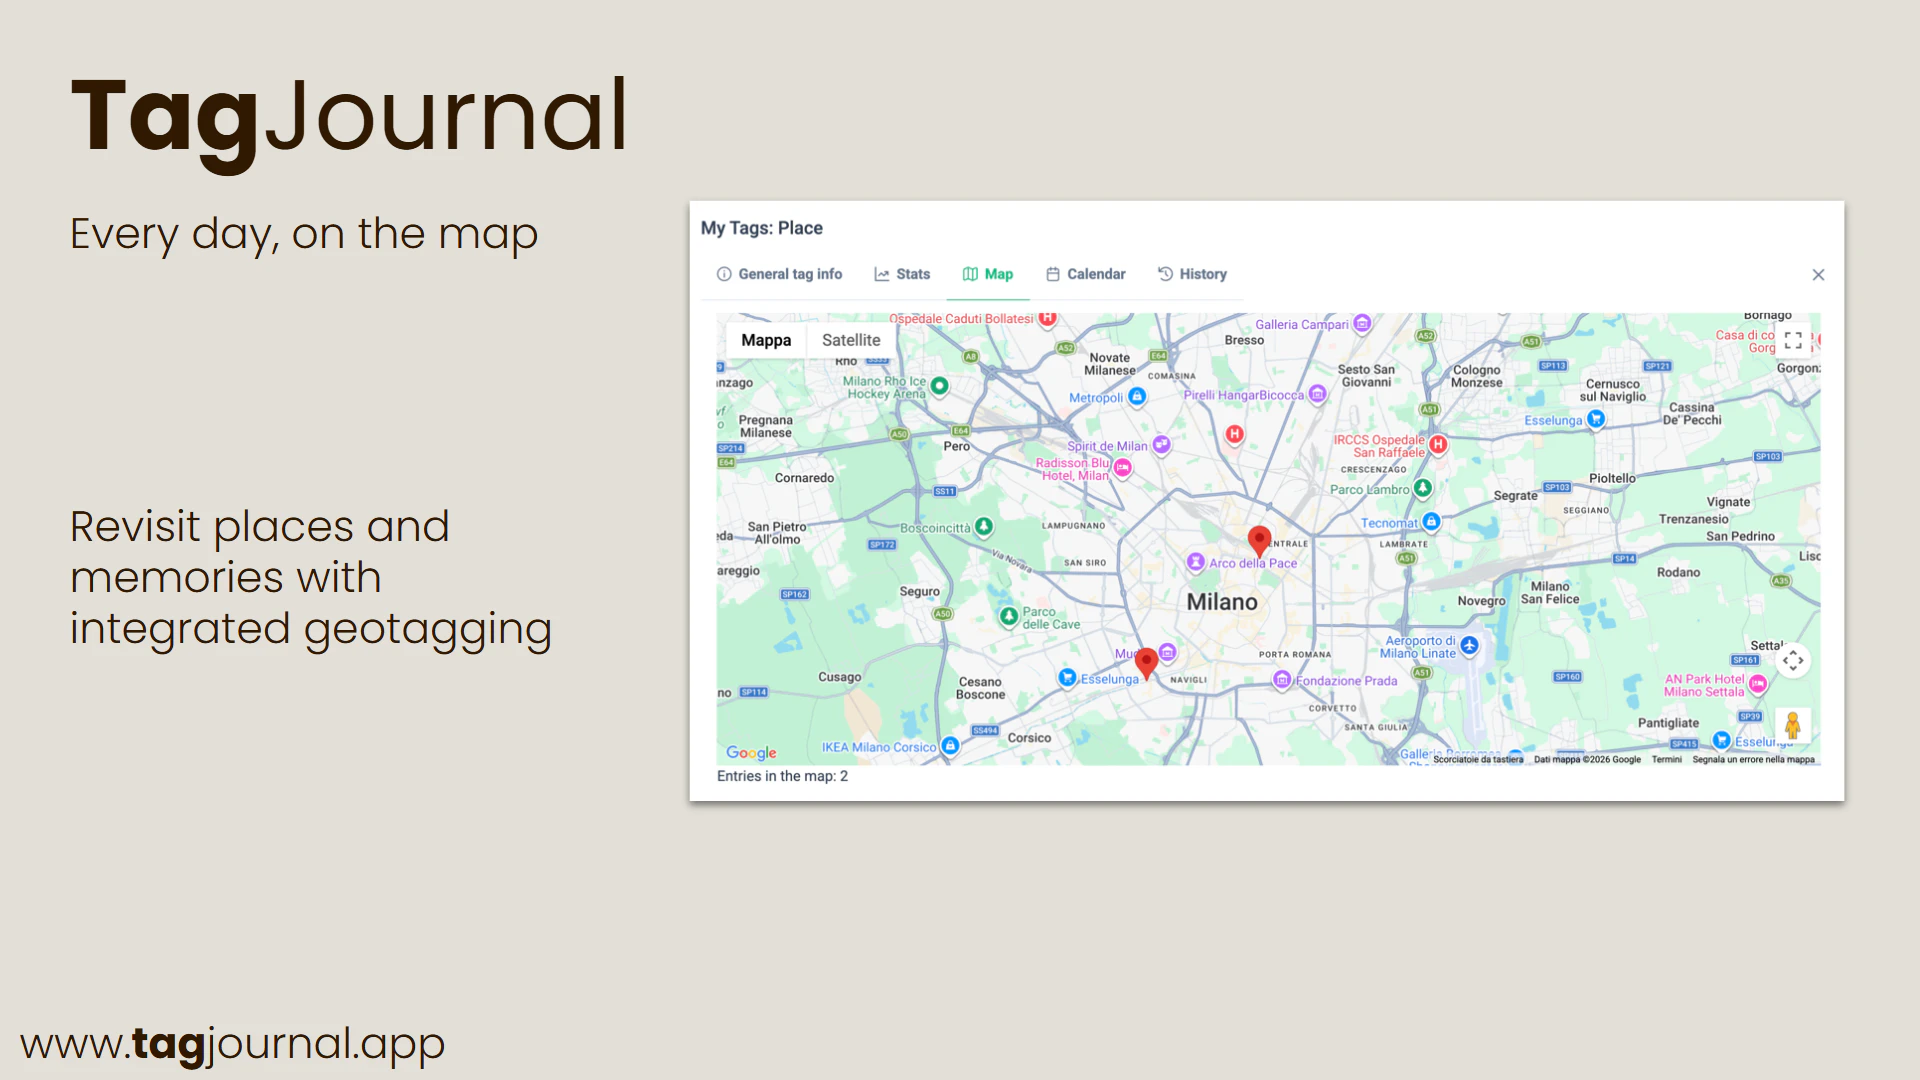Click Aeroporto di Milano Linate airport icon
The height and width of the screenshot is (1080, 1920).
(x=1469, y=646)
